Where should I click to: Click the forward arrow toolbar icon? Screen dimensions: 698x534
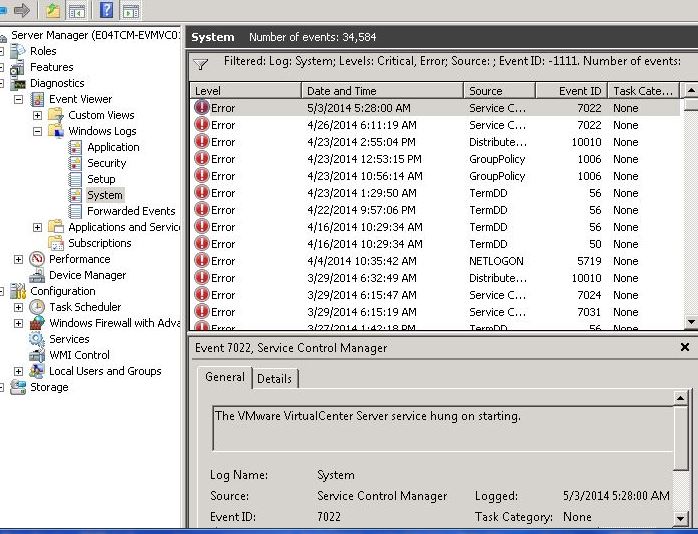click(22, 10)
